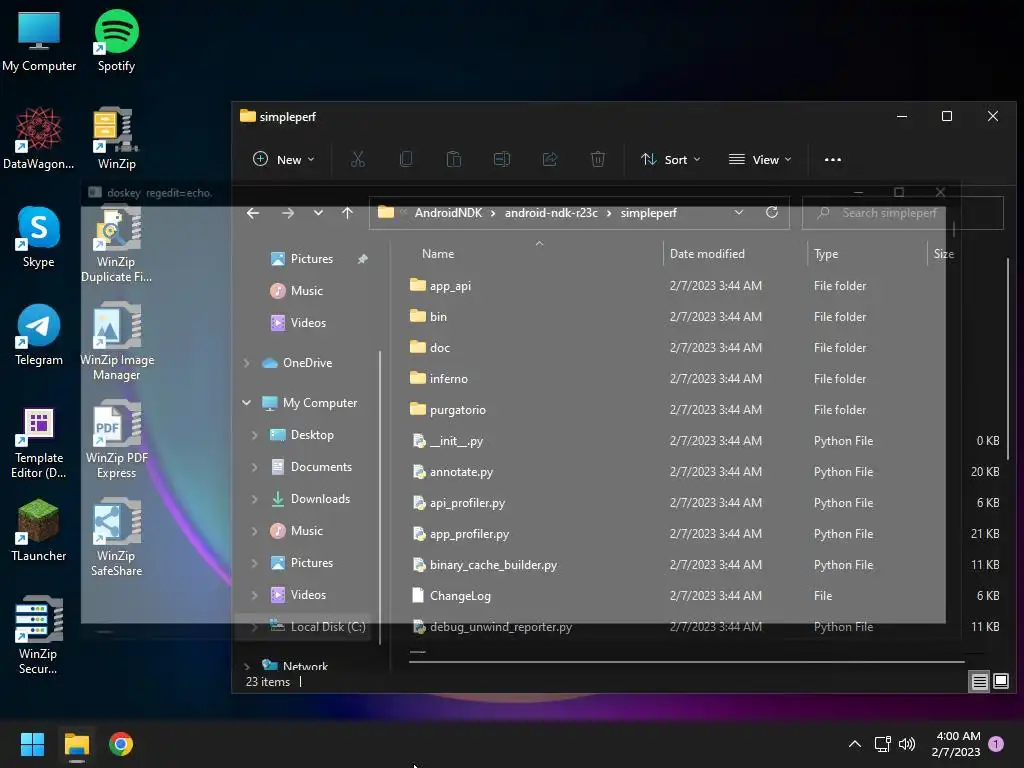Viewport: 1024px width, 768px height.
Task: Expand the Downloads tree node
Action: (x=254, y=499)
